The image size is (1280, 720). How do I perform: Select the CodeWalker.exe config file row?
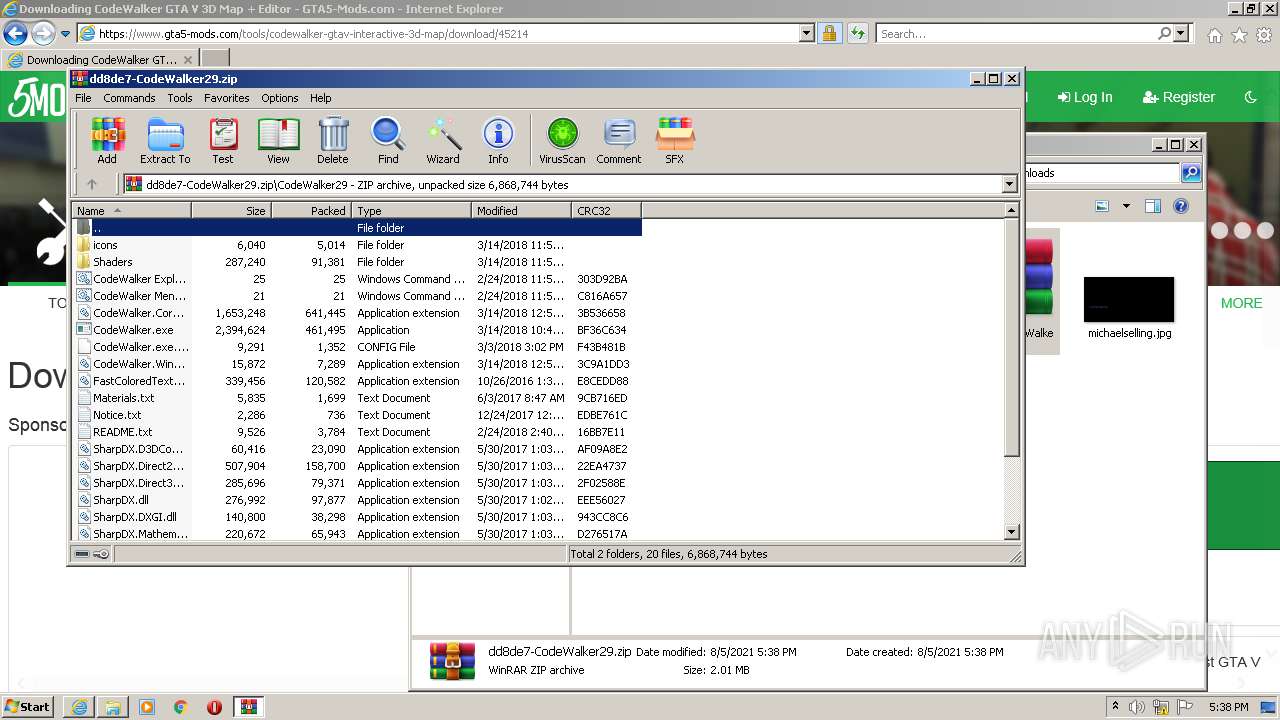[357, 347]
